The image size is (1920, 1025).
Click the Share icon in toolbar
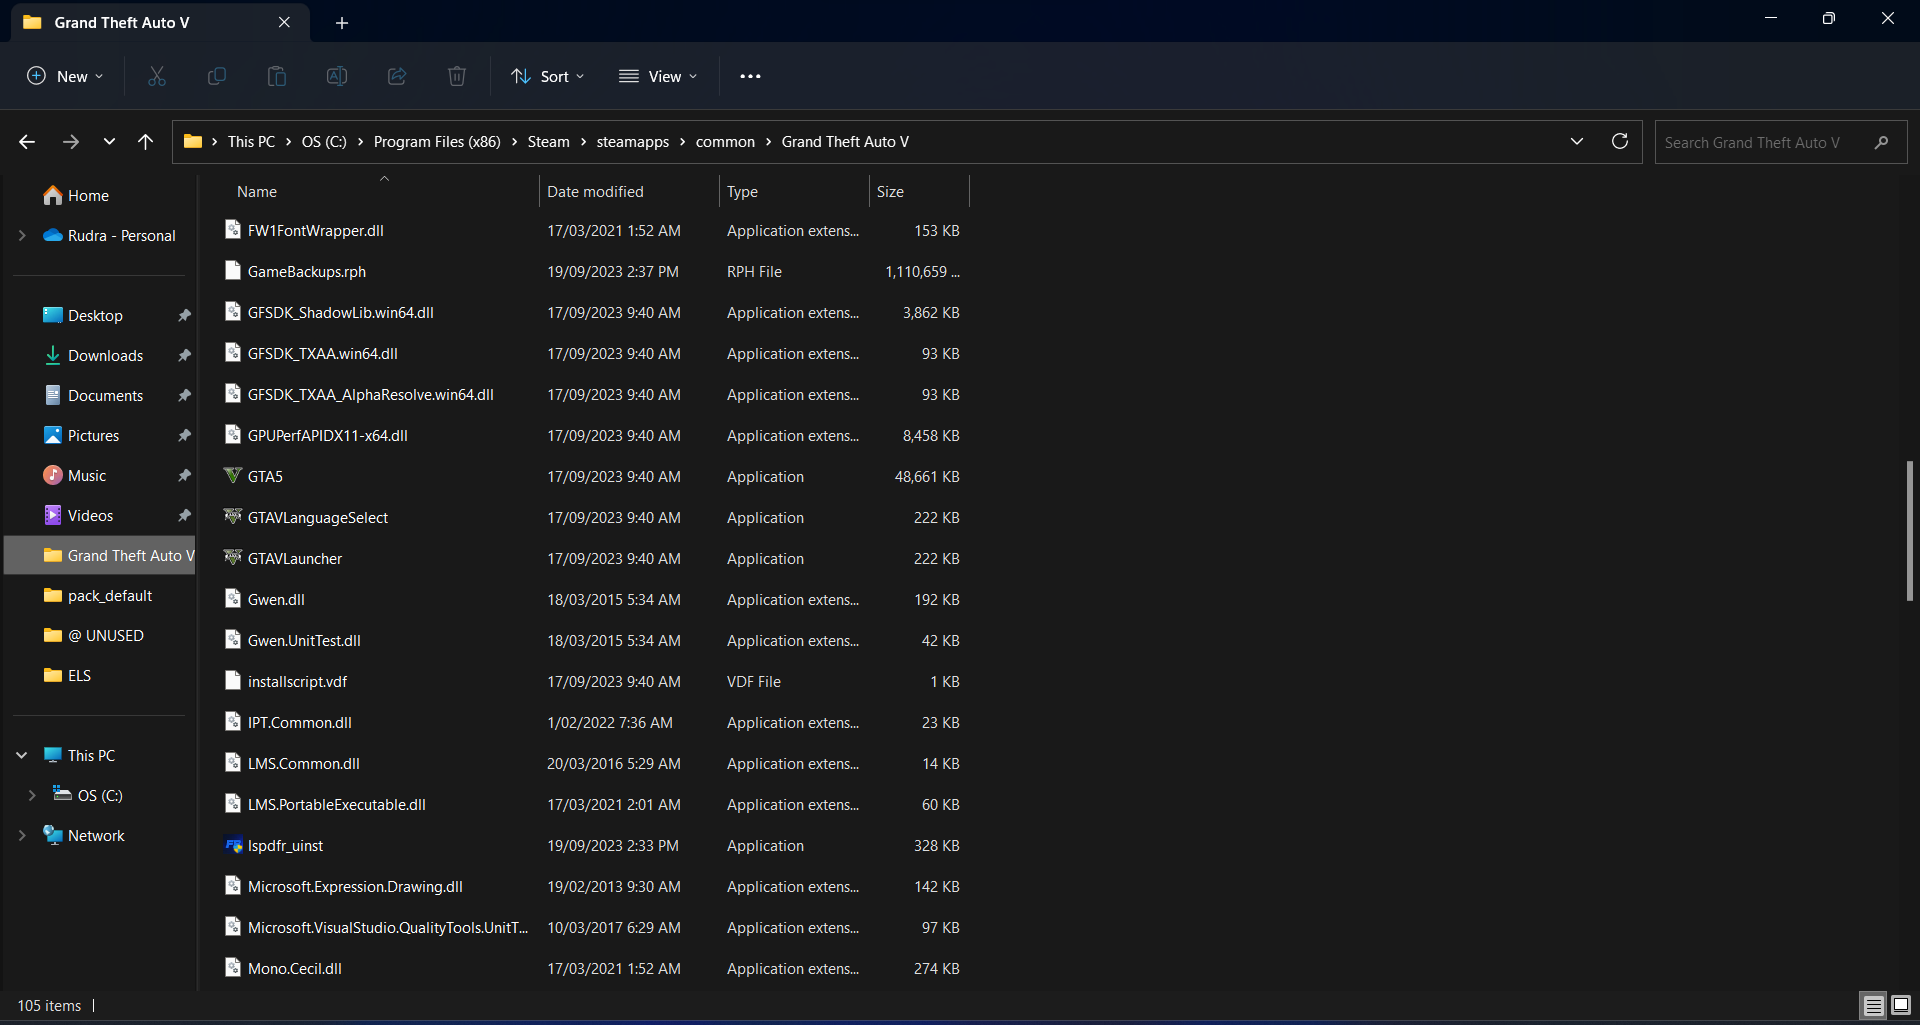pos(397,76)
